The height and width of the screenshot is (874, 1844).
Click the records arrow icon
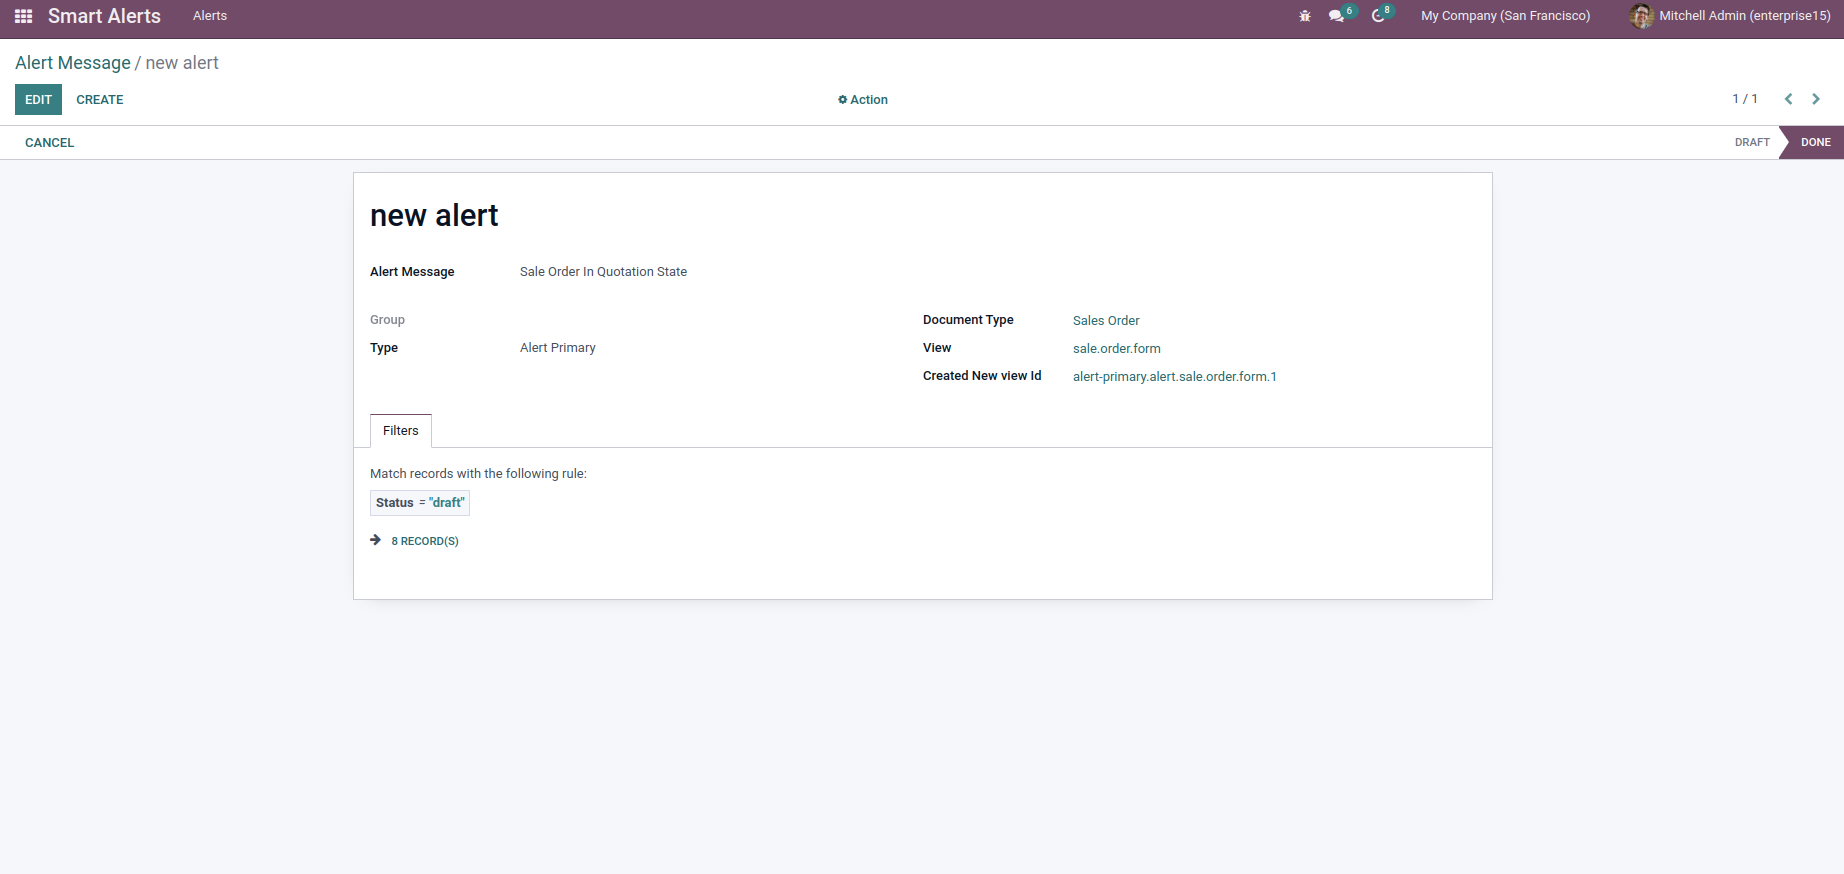376,540
